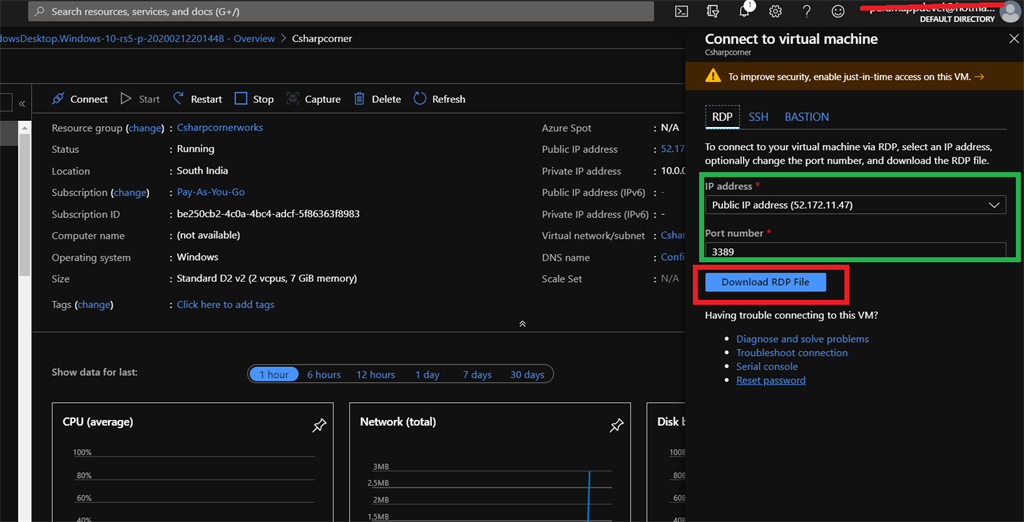Click the Csharpcorner breadcrumb item
Screen dimensions: 1024x522
(322, 39)
